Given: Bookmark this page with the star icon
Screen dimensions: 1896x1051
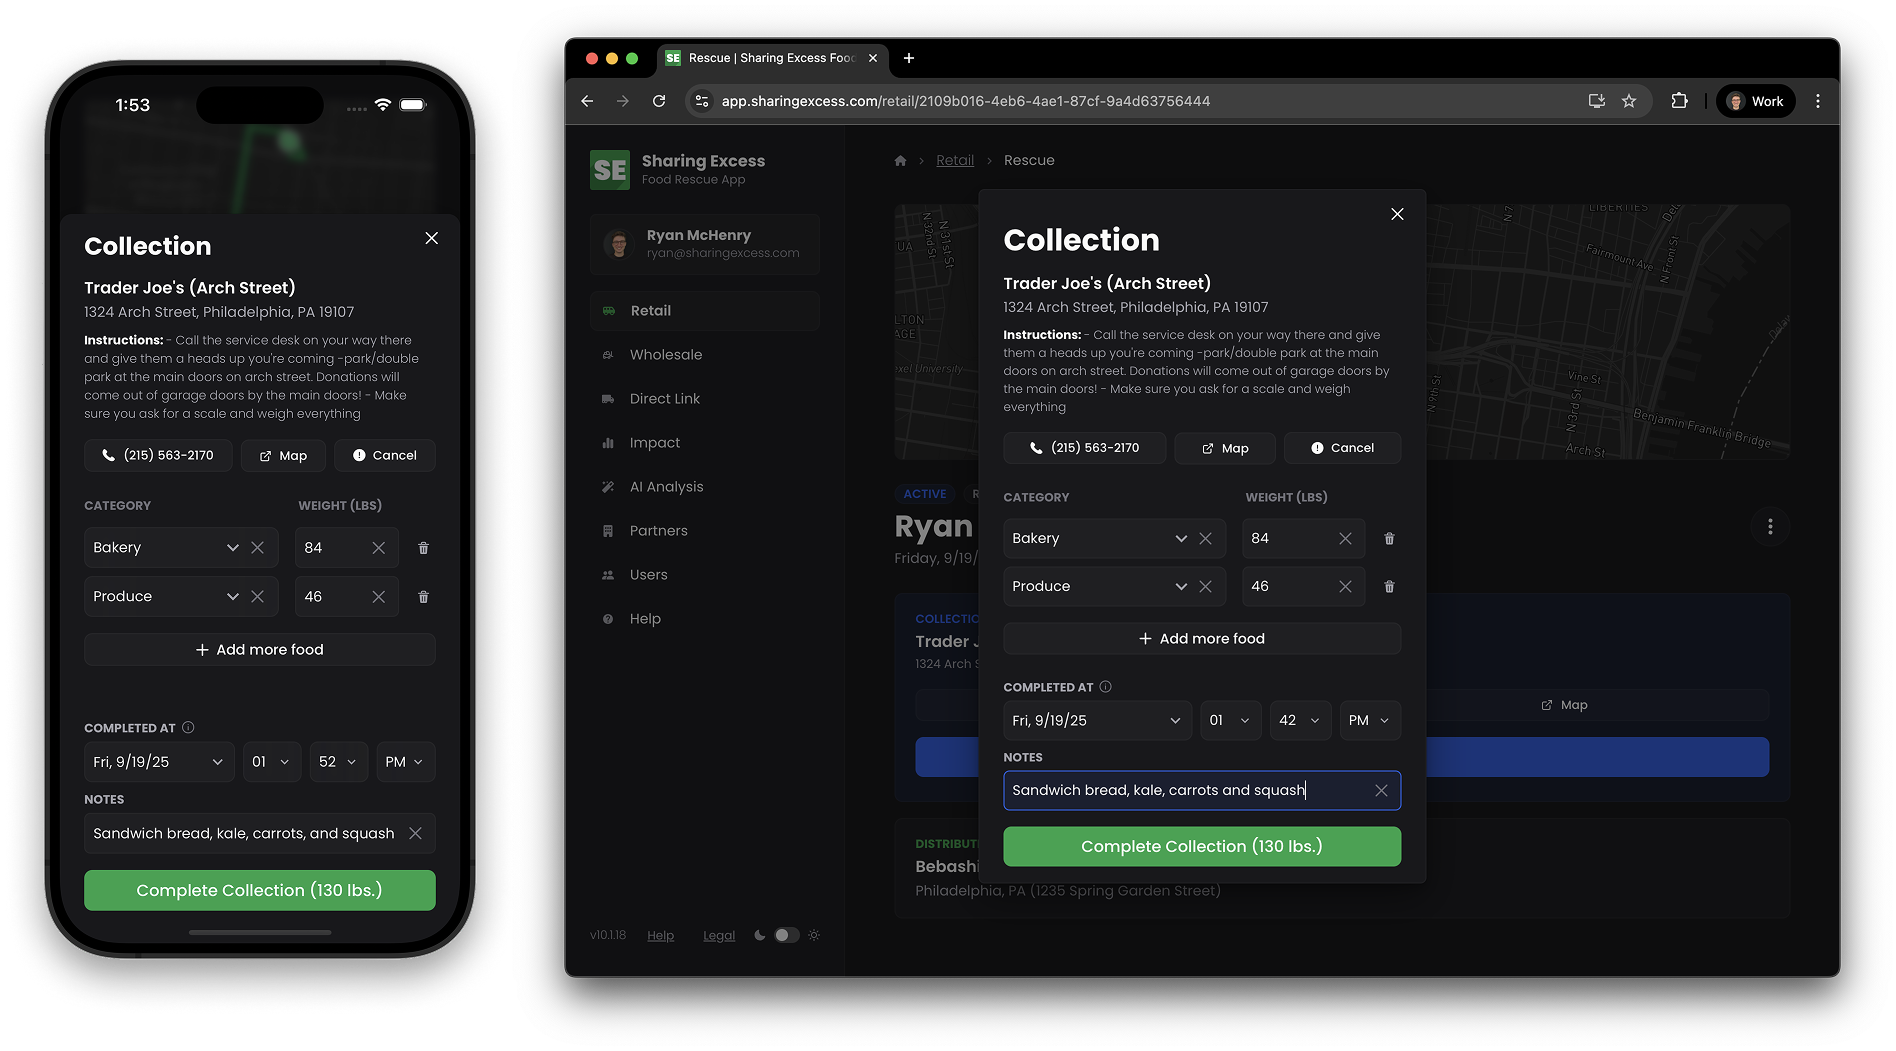Looking at the screenshot, I should click(1629, 101).
